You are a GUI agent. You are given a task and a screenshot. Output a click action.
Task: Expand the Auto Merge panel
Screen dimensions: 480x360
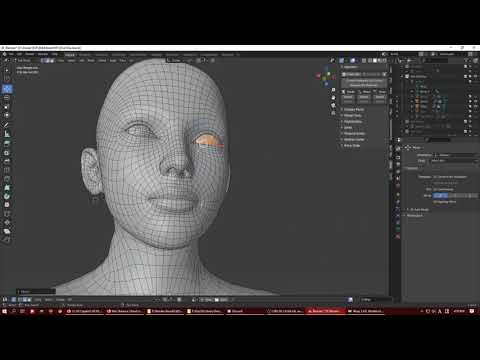pos(419,210)
